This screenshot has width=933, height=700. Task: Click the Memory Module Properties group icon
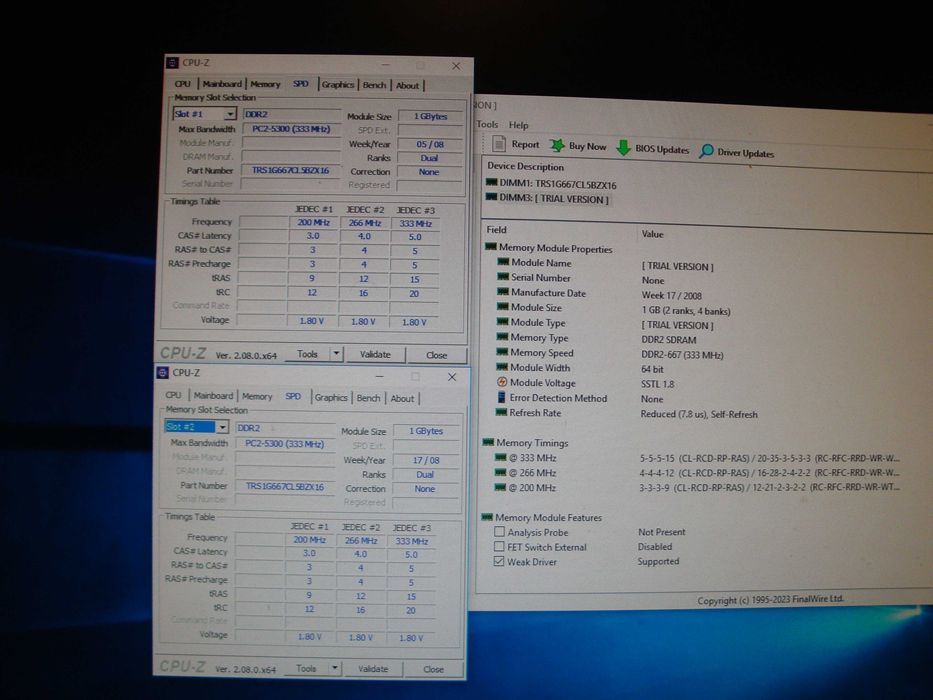coord(491,247)
